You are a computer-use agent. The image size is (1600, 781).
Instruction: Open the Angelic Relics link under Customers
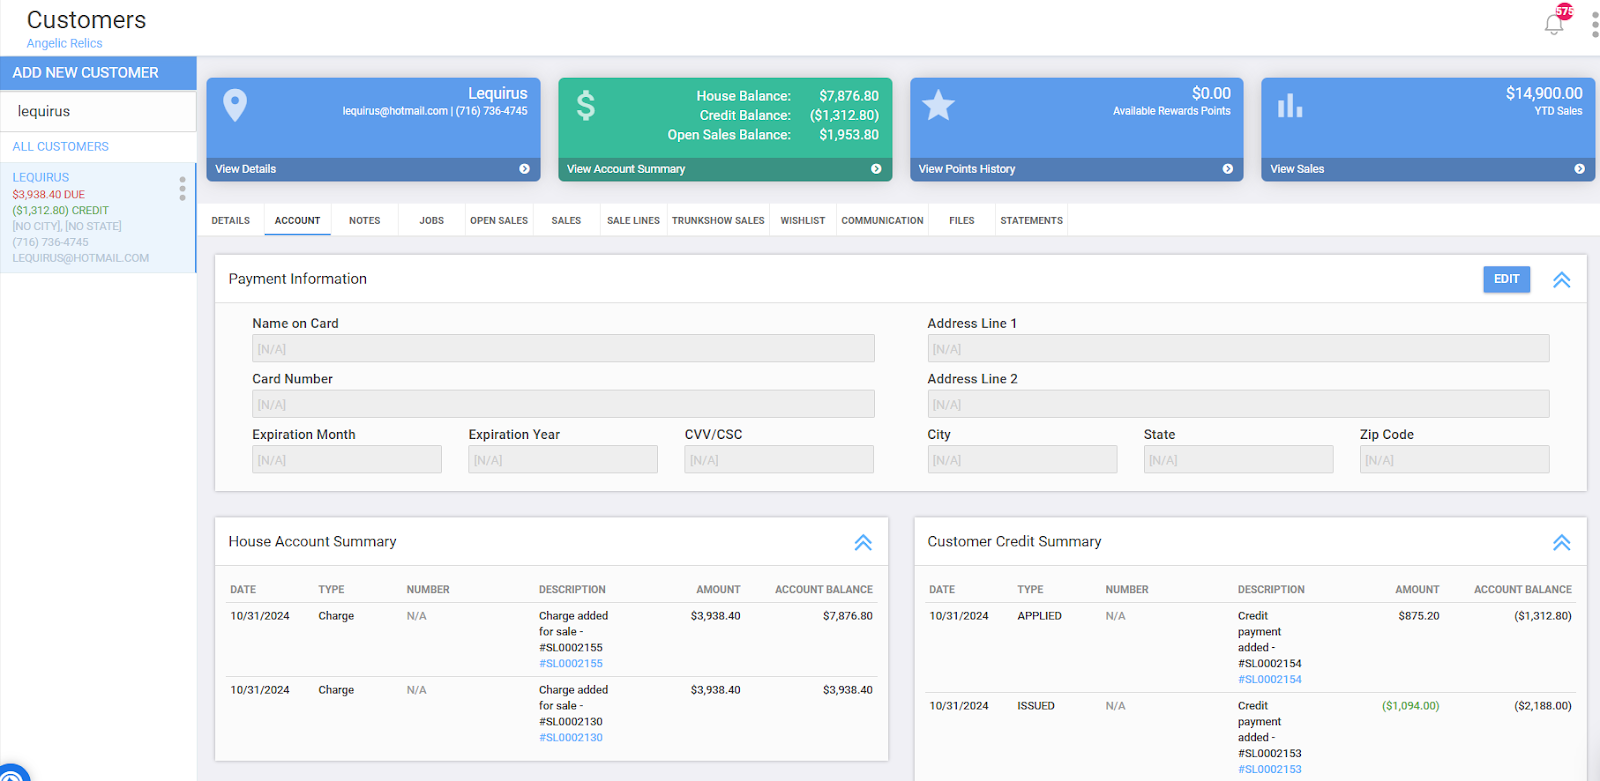pyautogui.click(x=64, y=43)
